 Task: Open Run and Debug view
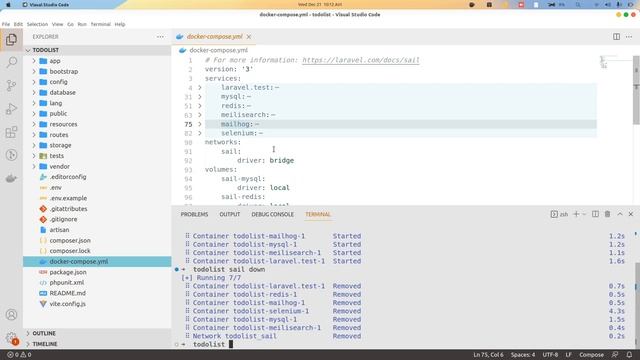pyautogui.click(x=11, y=109)
